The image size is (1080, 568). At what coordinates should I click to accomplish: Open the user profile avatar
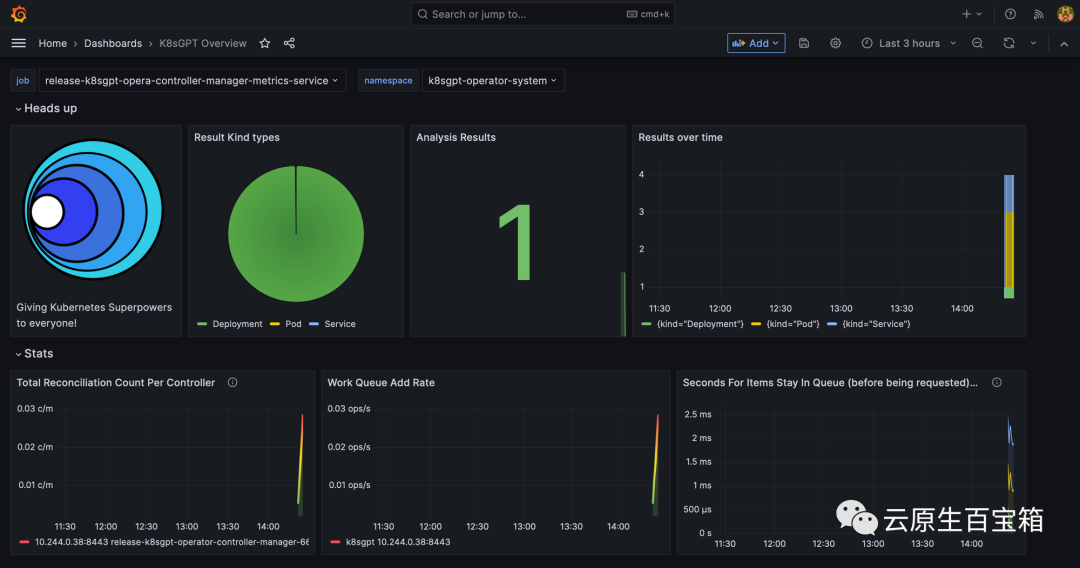(1065, 14)
